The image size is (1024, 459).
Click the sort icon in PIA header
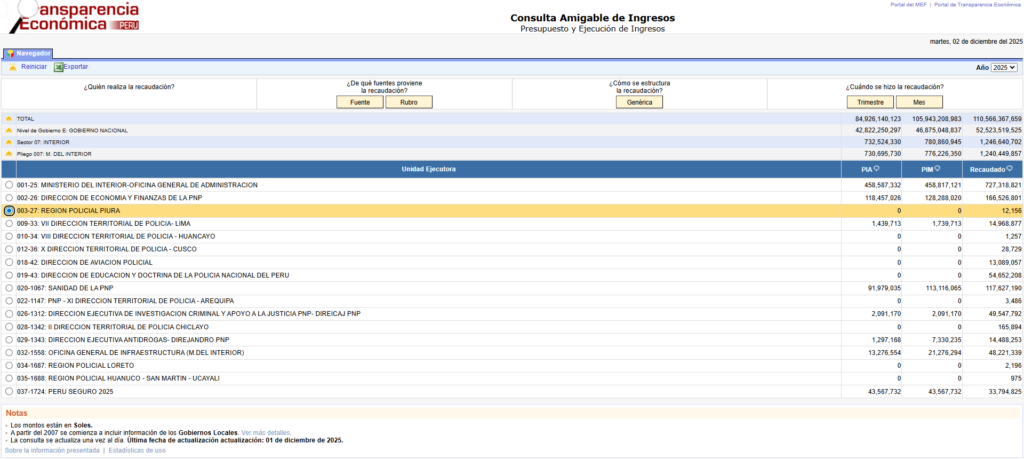(x=878, y=169)
